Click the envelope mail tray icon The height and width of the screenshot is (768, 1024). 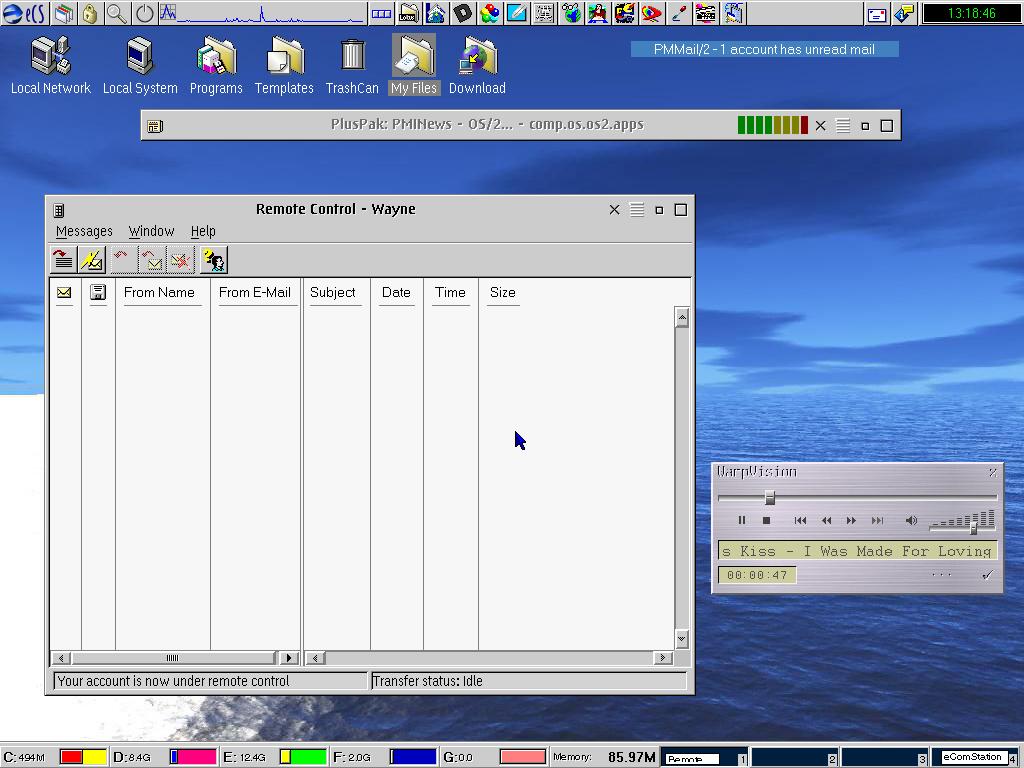pyautogui.click(x=876, y=14)
